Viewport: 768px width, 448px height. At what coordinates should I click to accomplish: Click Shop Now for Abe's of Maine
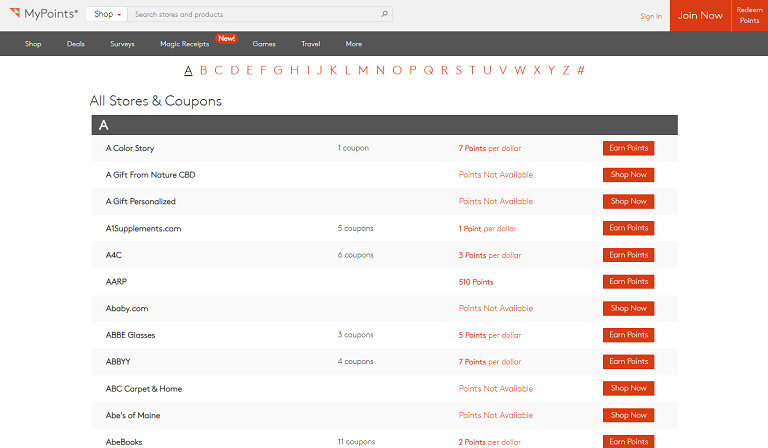tap(628, 415)
